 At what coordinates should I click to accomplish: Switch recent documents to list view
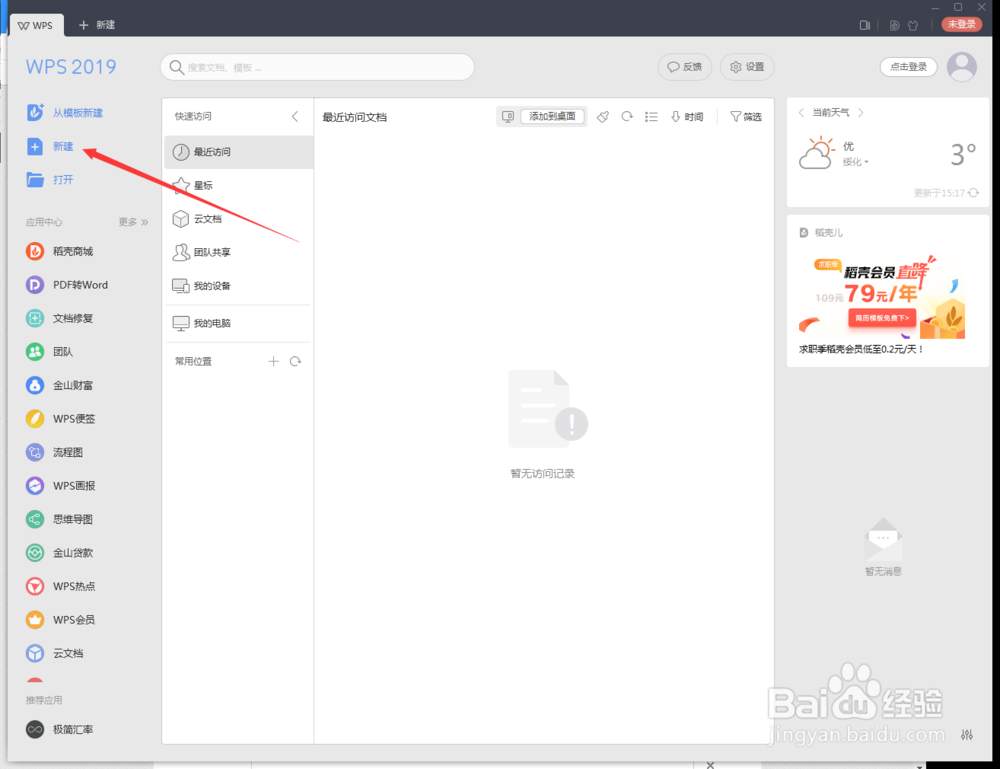pos(651,116)
